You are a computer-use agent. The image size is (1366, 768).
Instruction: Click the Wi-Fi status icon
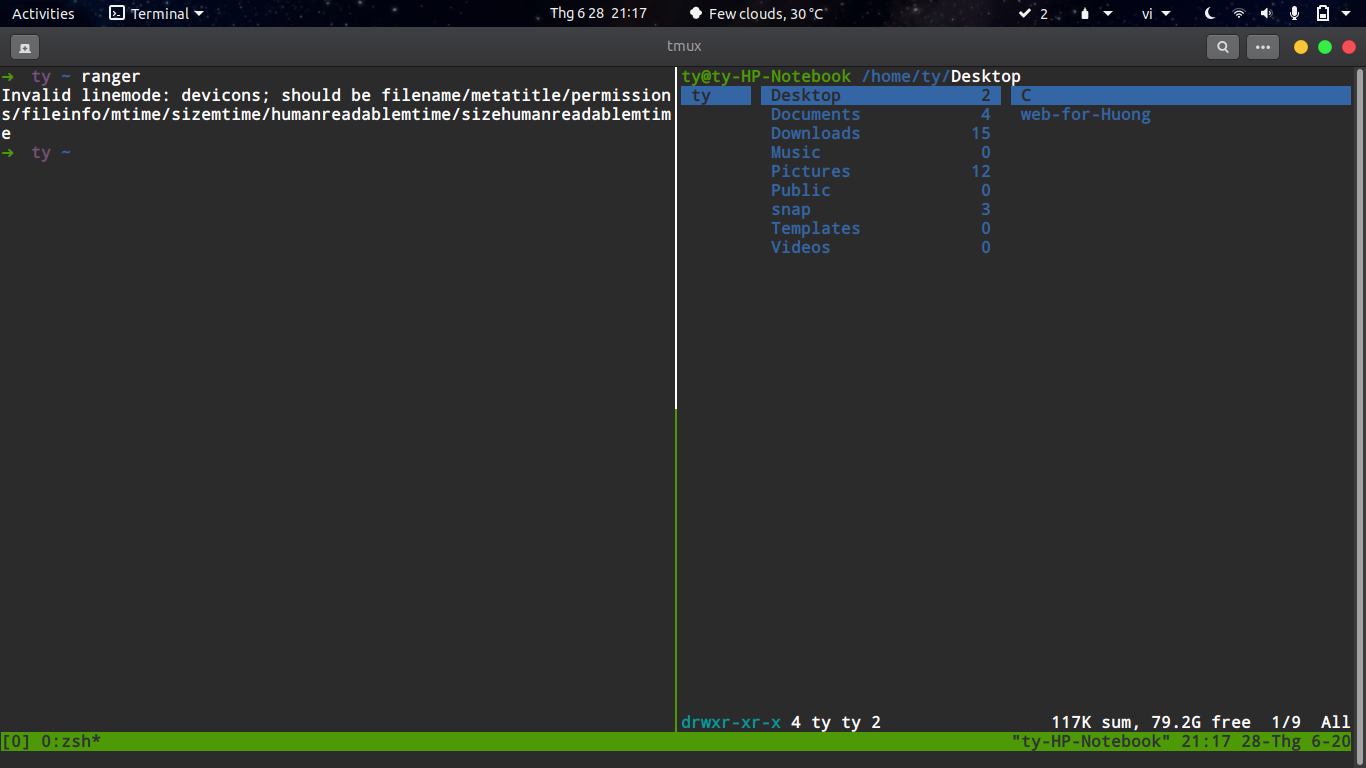click(x=1239, y=13)
